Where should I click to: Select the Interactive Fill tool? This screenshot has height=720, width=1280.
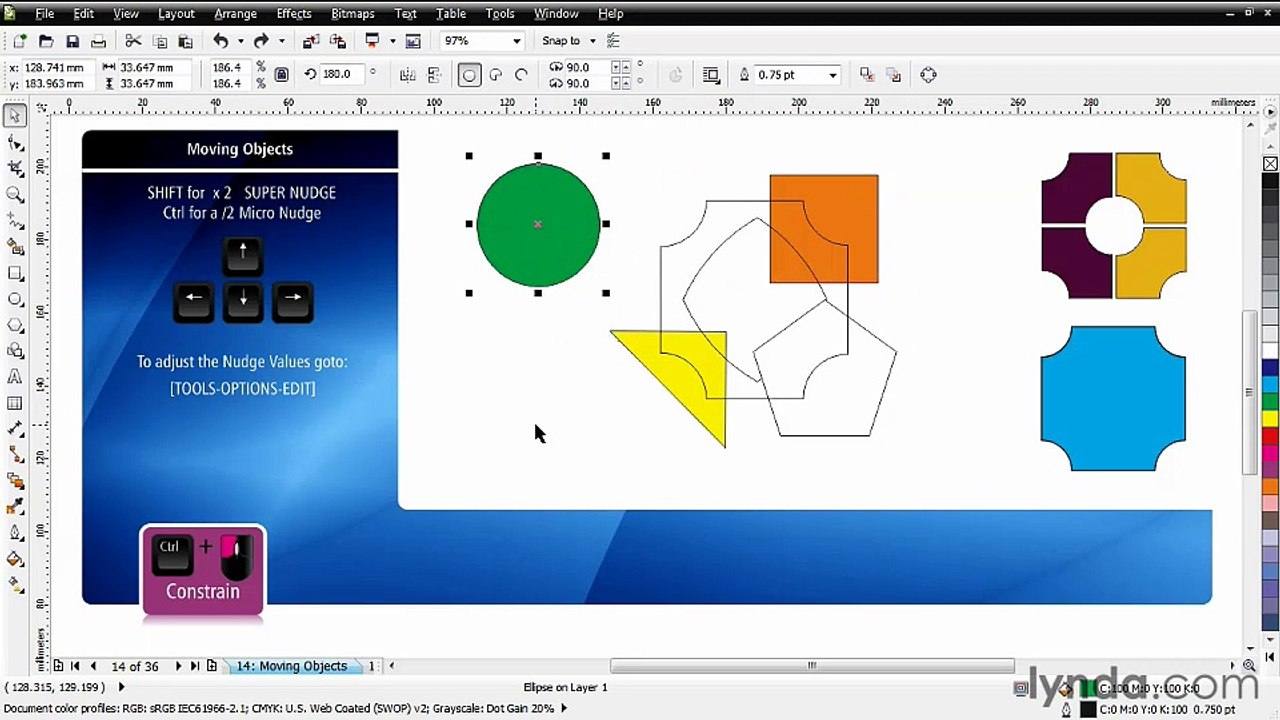[x=15, y=585]
